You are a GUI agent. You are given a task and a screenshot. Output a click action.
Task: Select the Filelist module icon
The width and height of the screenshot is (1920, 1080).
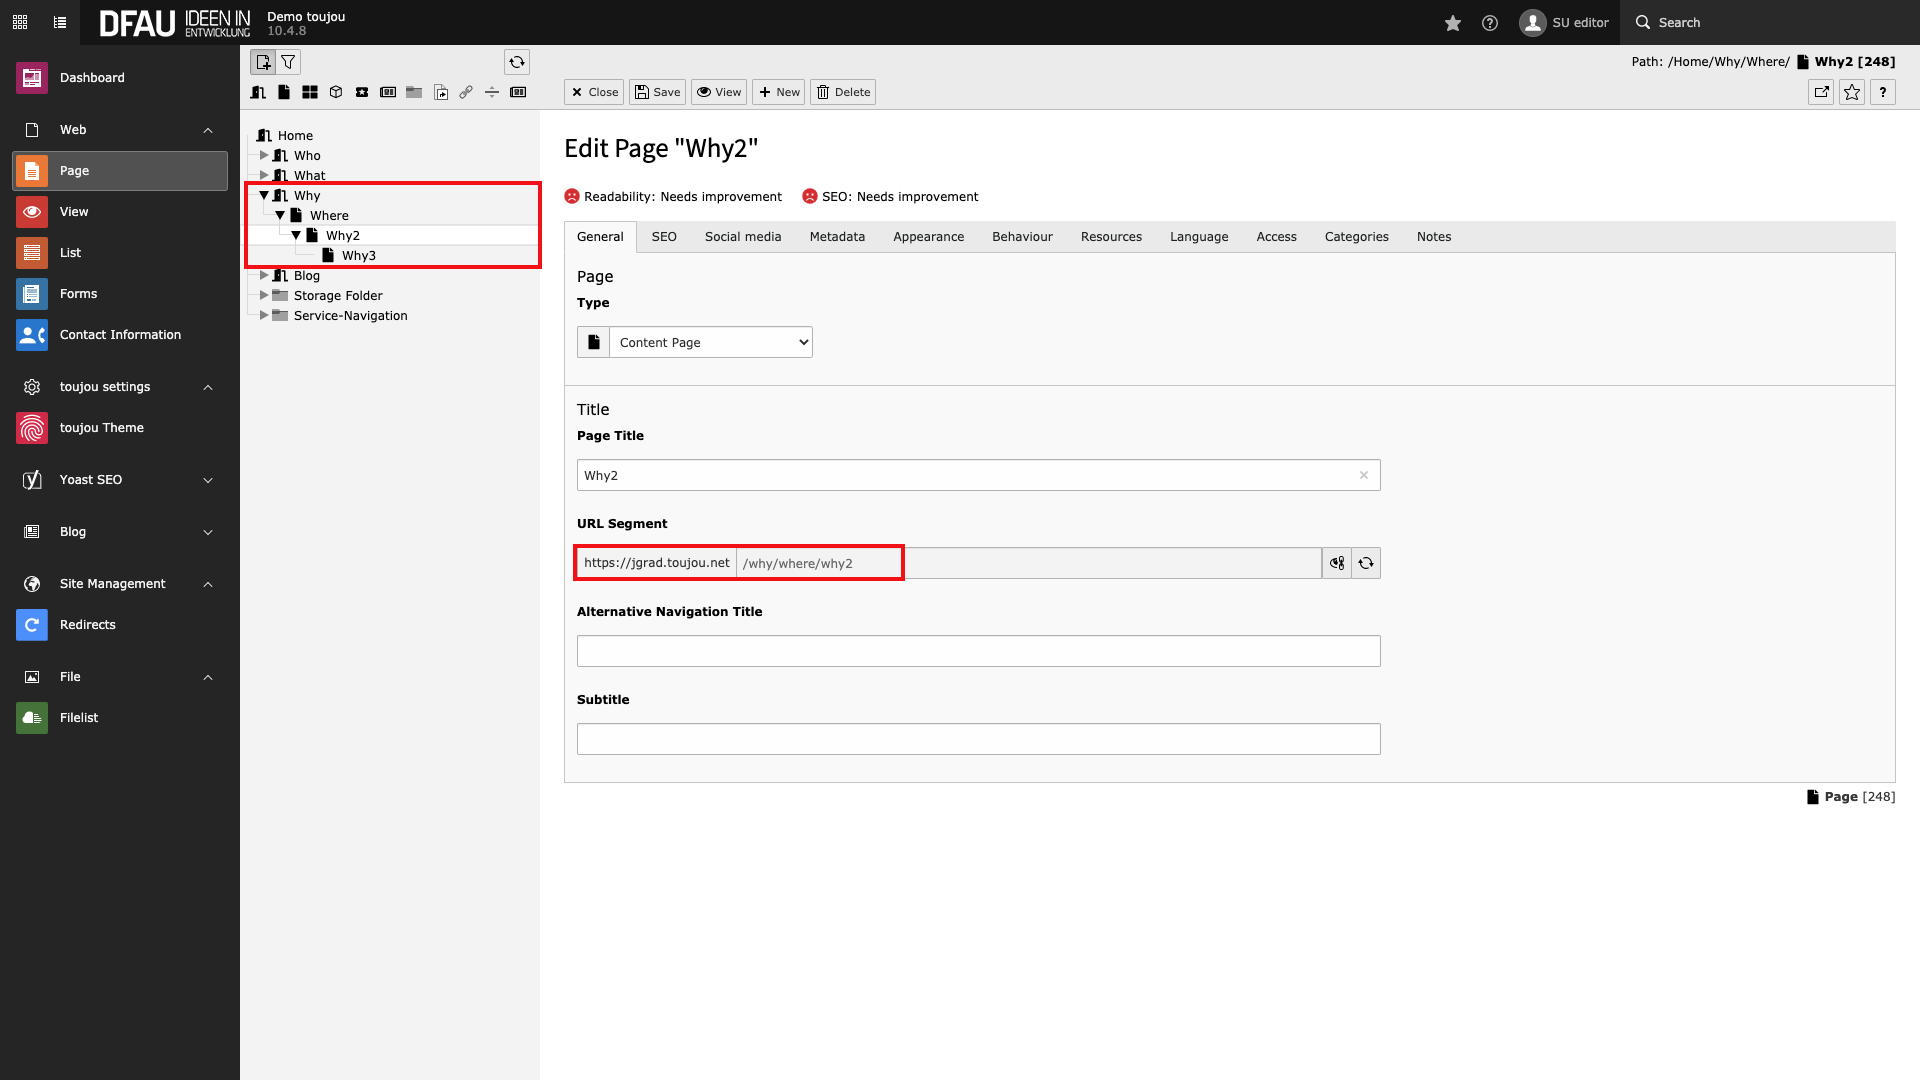point(31,717)
